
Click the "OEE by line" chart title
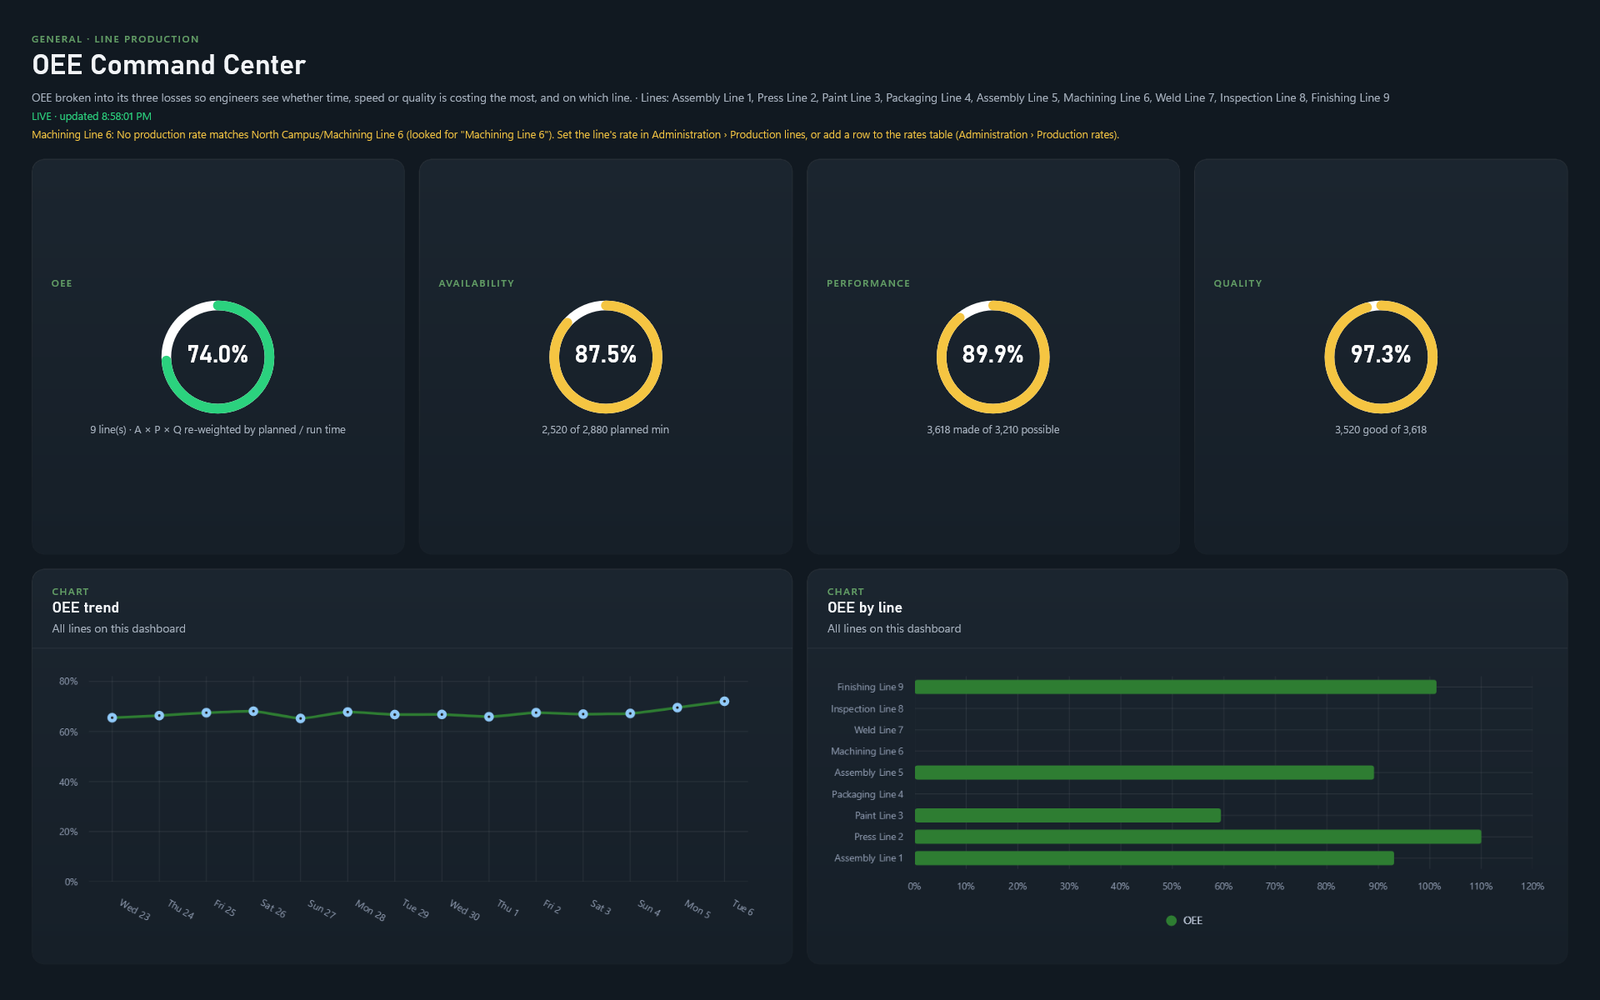(x=865, y=608)
